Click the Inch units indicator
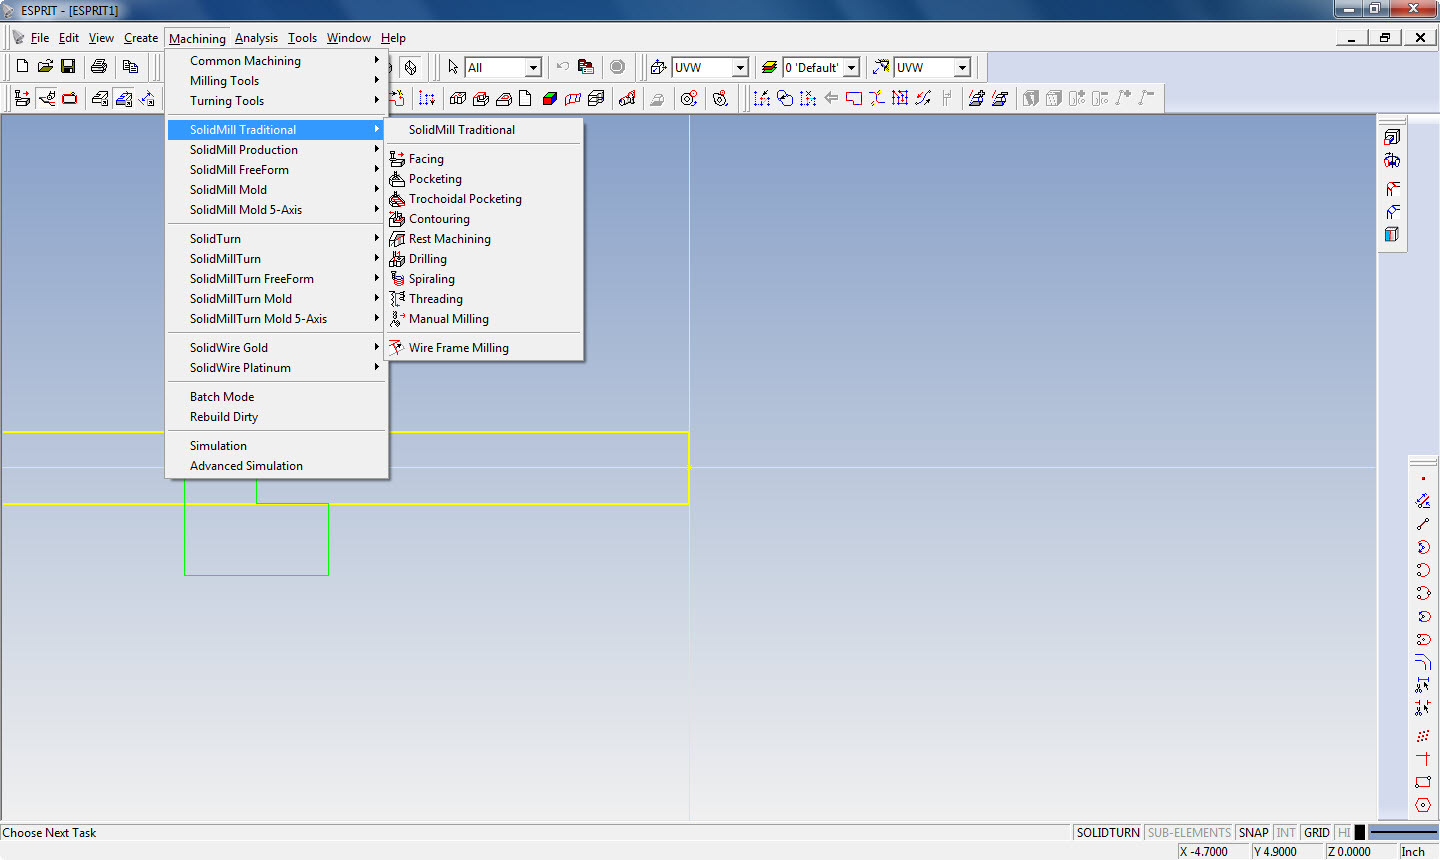This screenshot has width=1440, height=860. point(1417,851)
